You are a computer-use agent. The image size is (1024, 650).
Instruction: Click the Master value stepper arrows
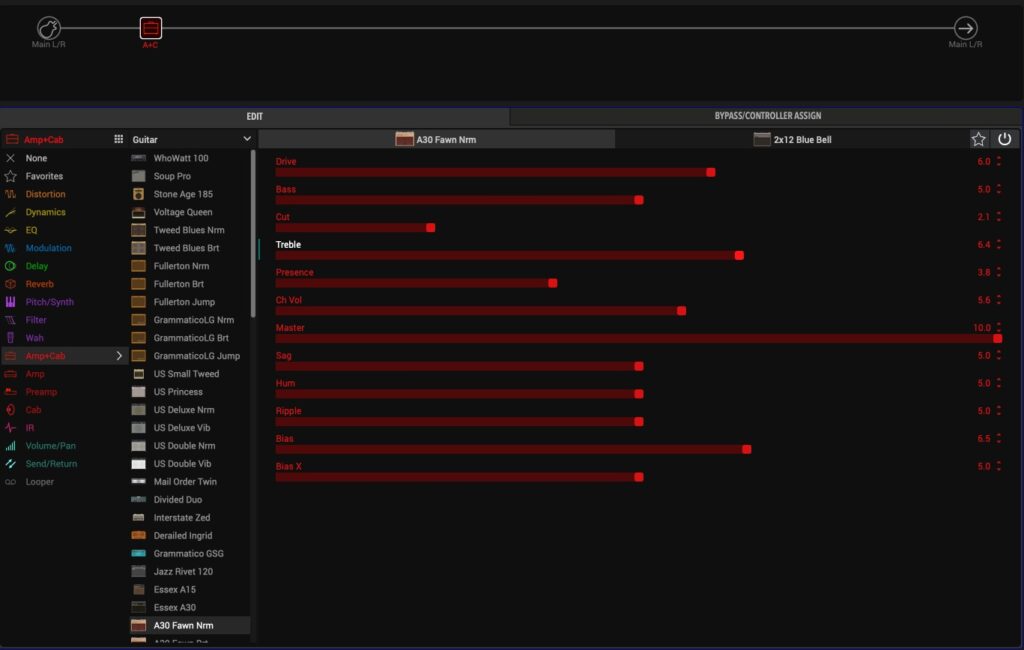coord(998,328)
